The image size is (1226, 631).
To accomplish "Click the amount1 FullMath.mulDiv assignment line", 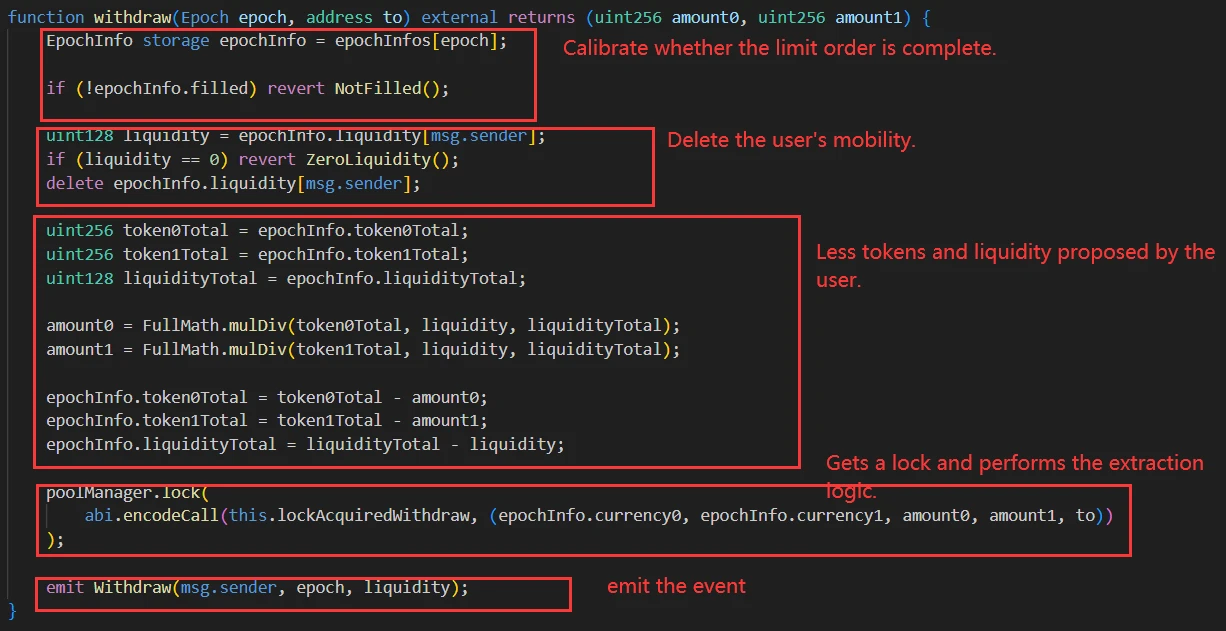I will (355, 349).
